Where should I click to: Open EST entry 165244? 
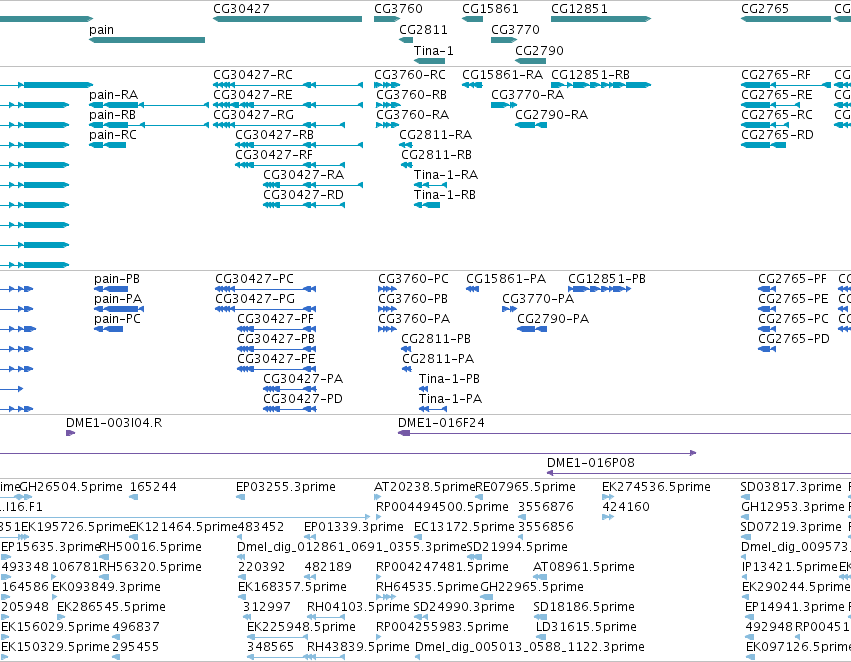pyautogui.click(x=153, y=487)
